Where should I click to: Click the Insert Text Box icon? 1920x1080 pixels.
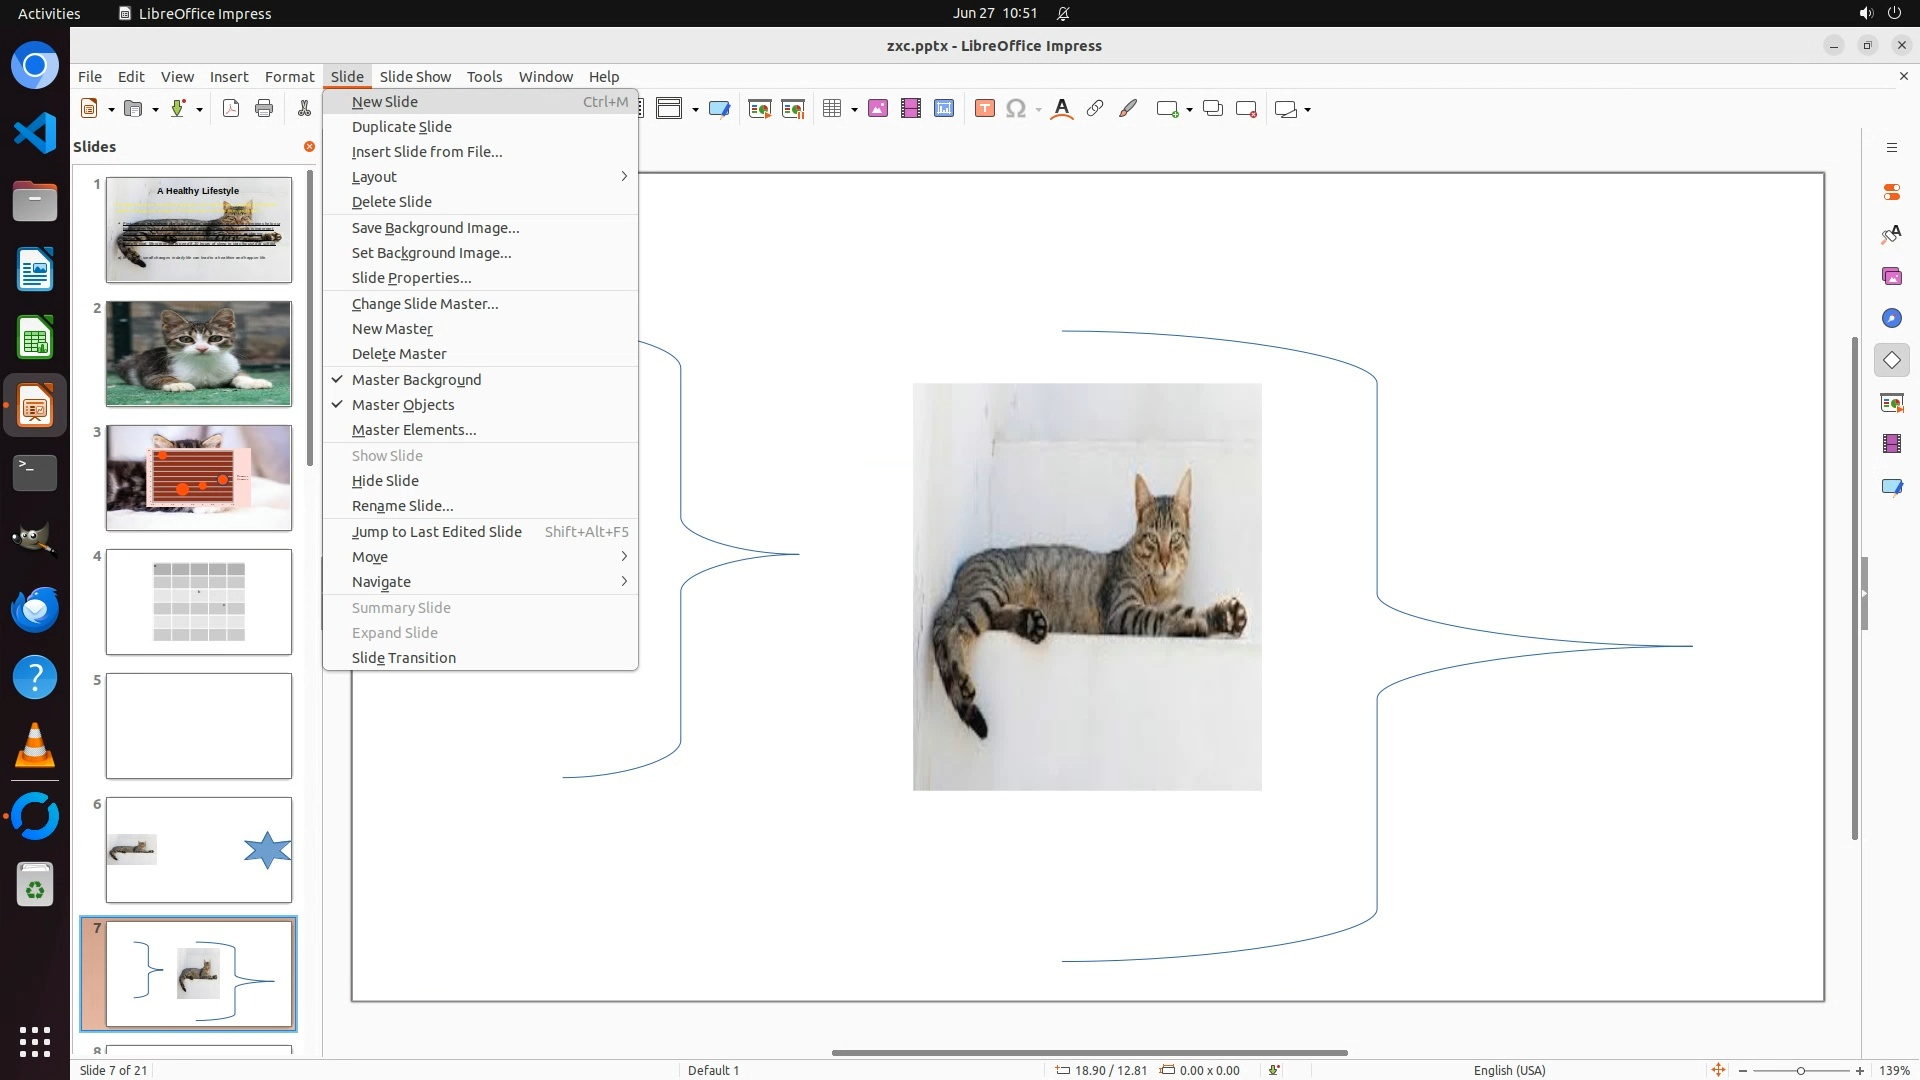984,109
